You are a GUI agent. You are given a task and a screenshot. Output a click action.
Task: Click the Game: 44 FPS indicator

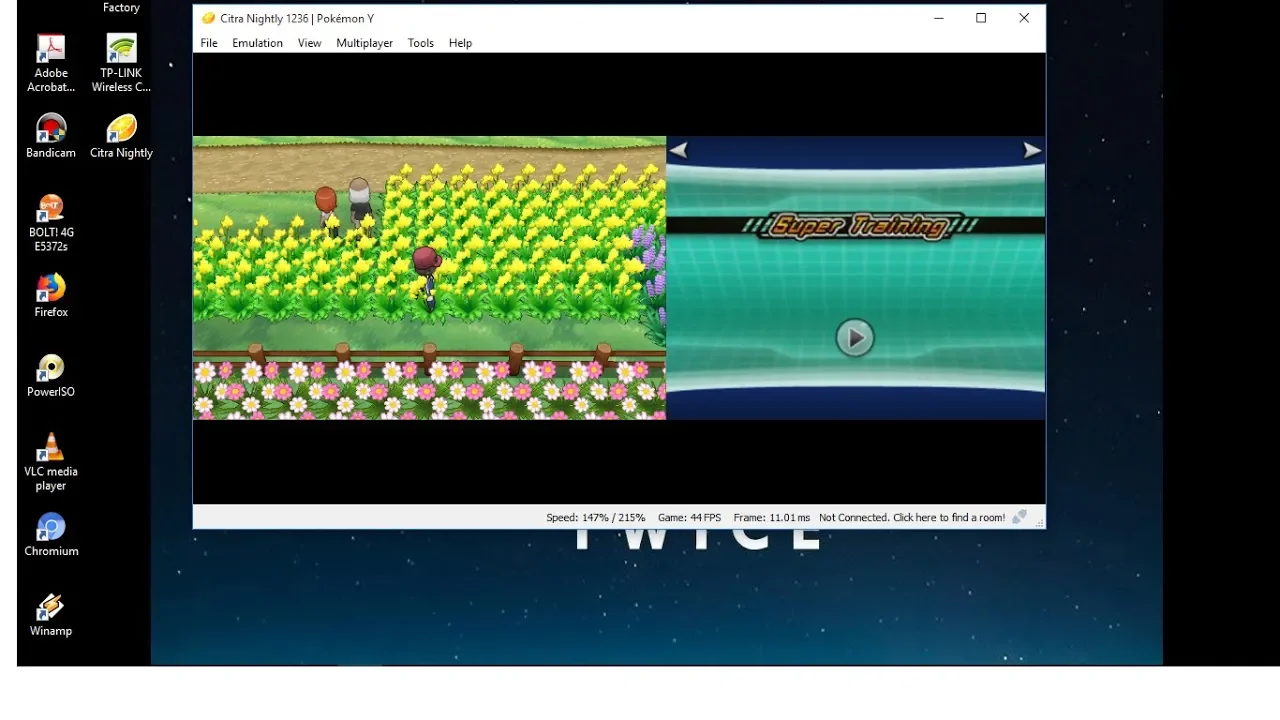pyautogui.click(x=689, y=517)
